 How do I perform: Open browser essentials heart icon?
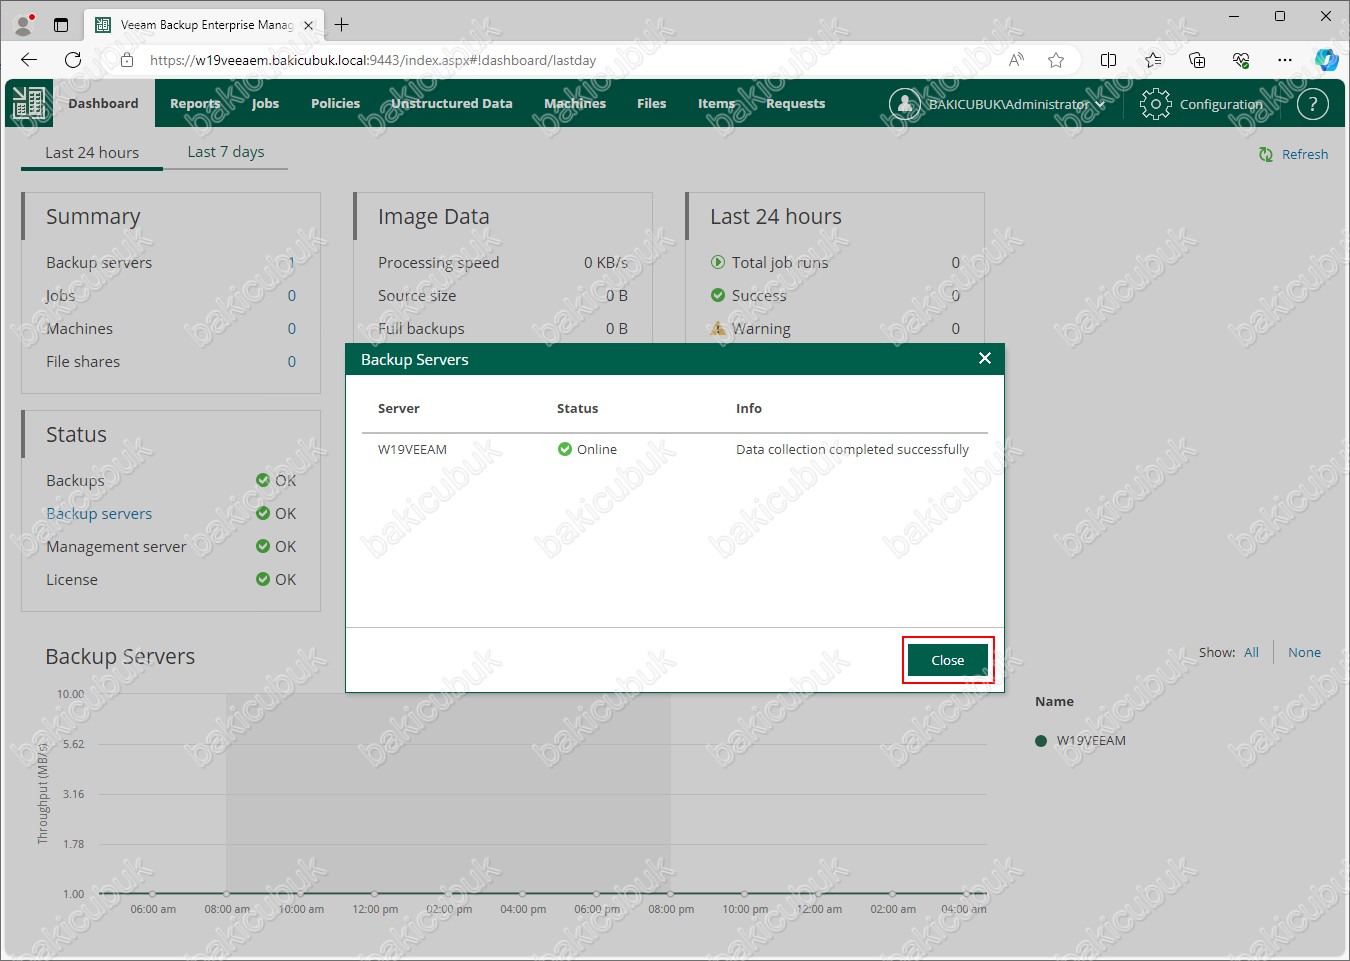point(1241,60)
